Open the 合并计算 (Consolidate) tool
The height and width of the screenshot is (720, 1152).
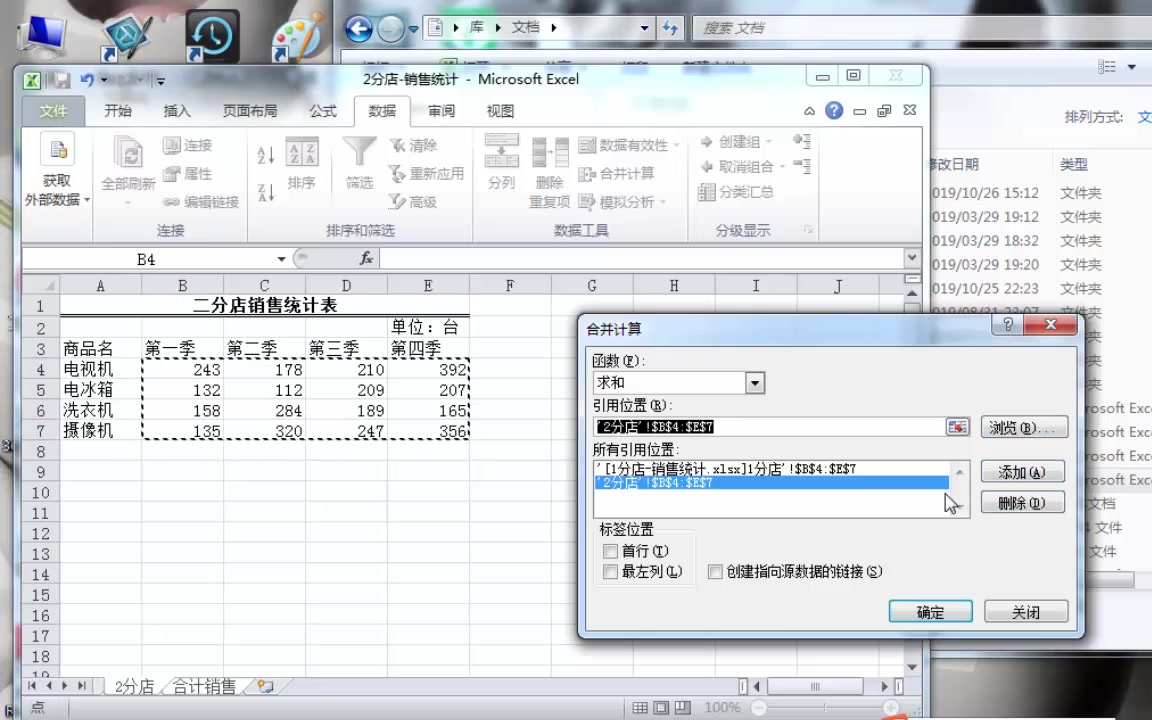[x=626, y=173]
